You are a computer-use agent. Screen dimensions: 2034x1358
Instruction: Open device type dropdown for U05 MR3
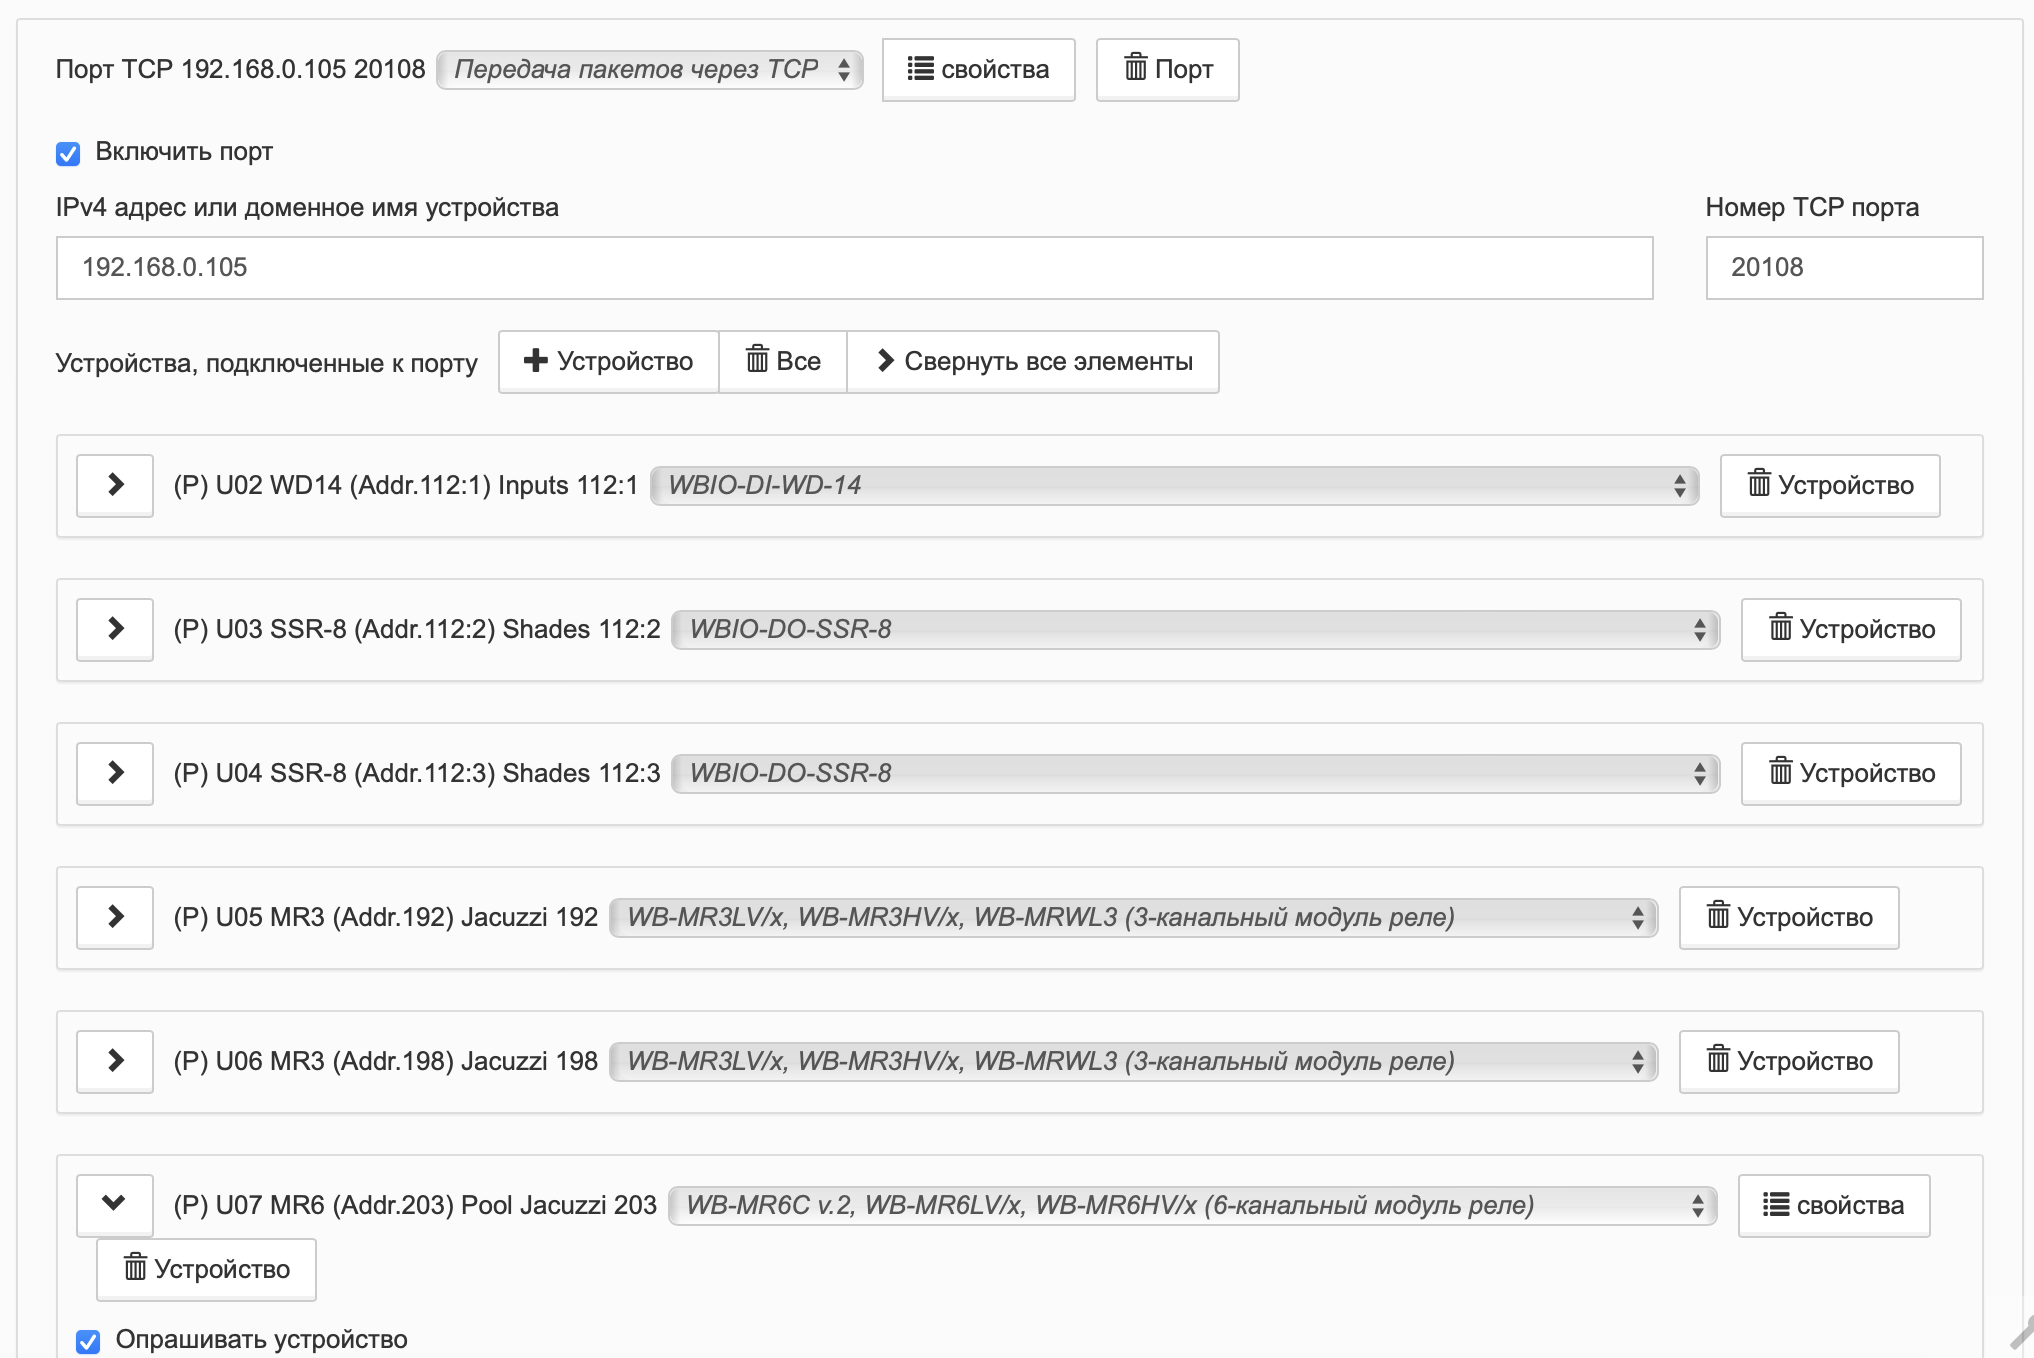[x=1133, y=917]
